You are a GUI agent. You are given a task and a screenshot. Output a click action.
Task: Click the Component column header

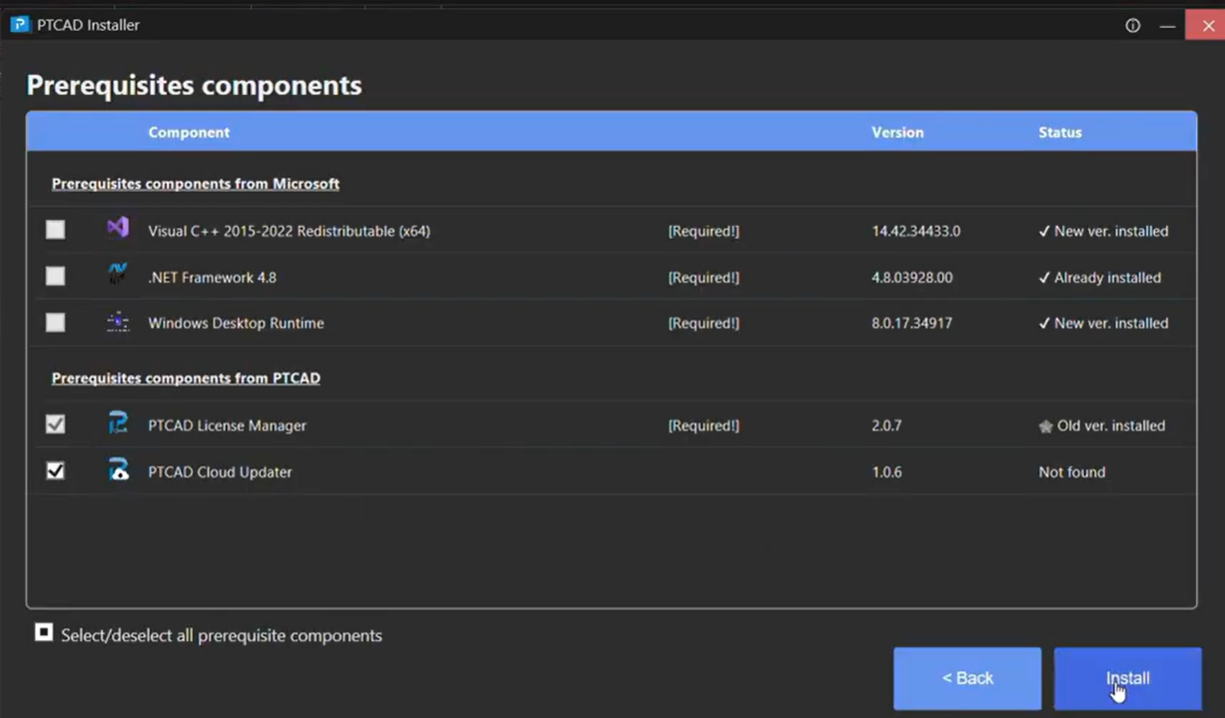click(x=189, y=132)
